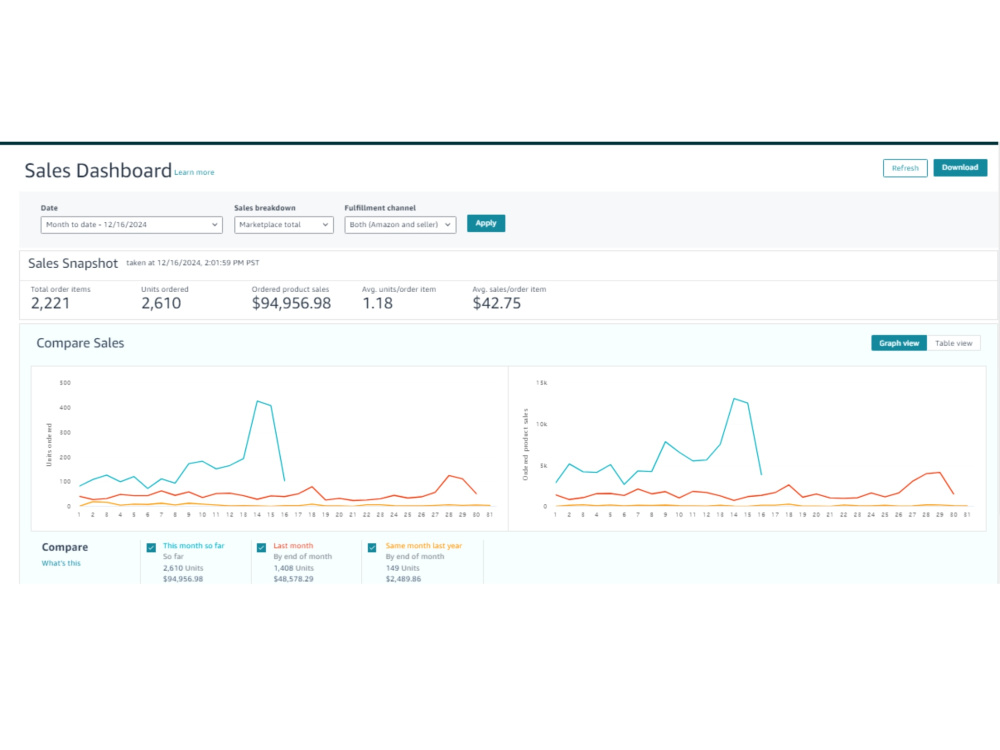
Task: Click the 1.18 avg units per order value
Action: pyautogui.click(x=378, y=304)
